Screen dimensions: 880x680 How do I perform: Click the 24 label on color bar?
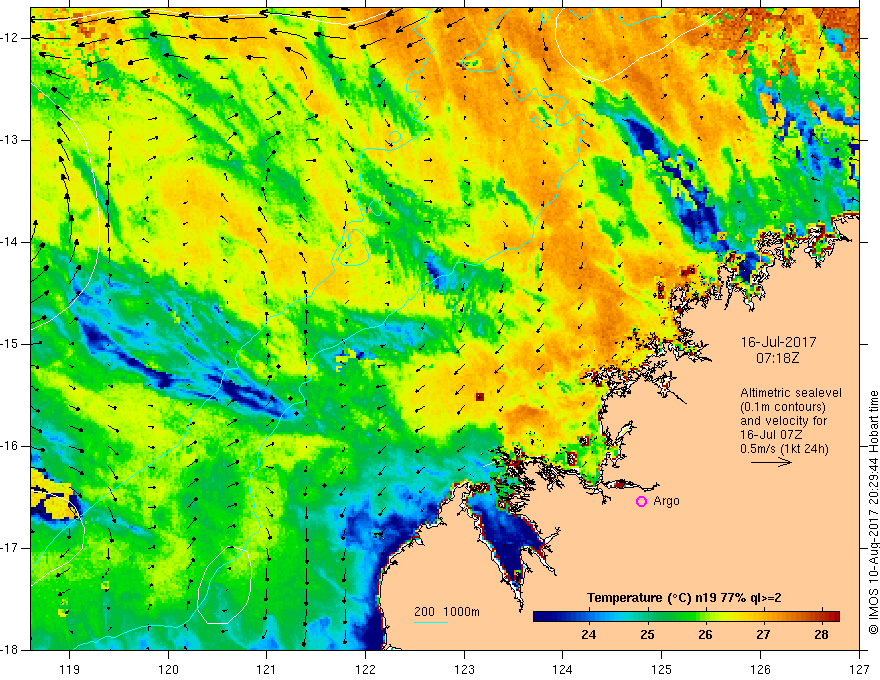(x=588, y=635)
